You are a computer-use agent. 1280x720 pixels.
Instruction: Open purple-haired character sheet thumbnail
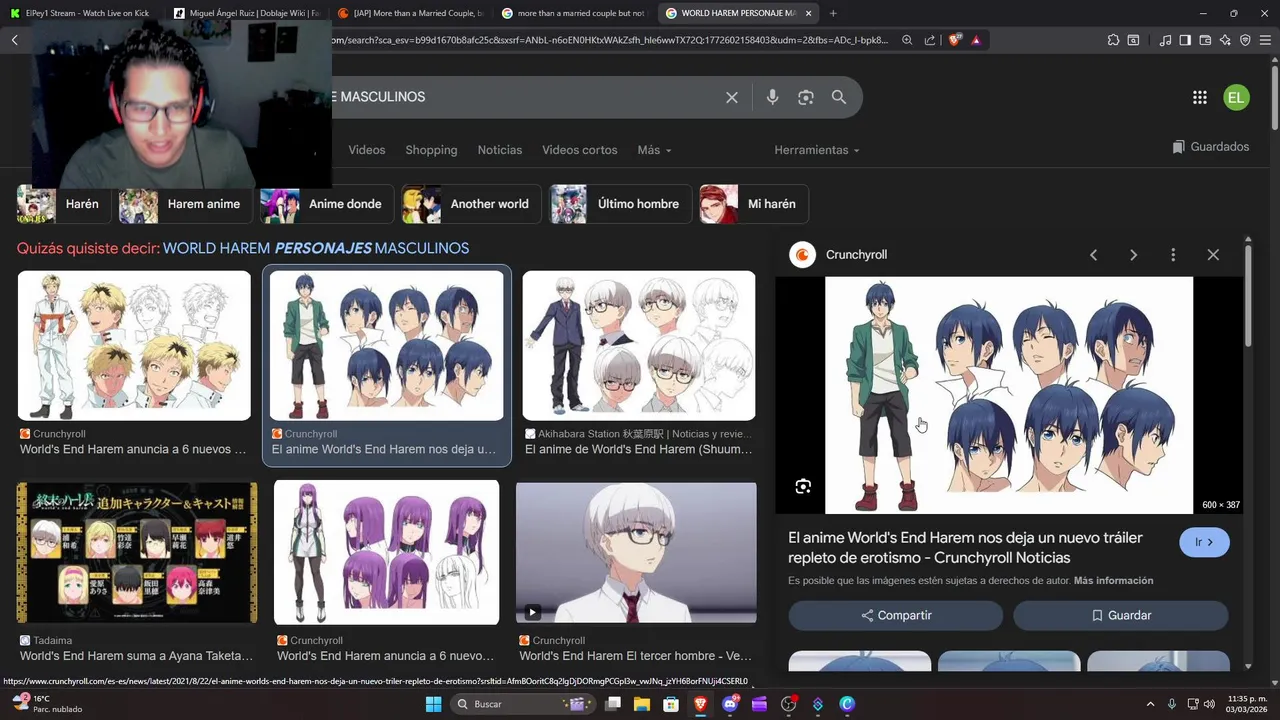(387, 553)
